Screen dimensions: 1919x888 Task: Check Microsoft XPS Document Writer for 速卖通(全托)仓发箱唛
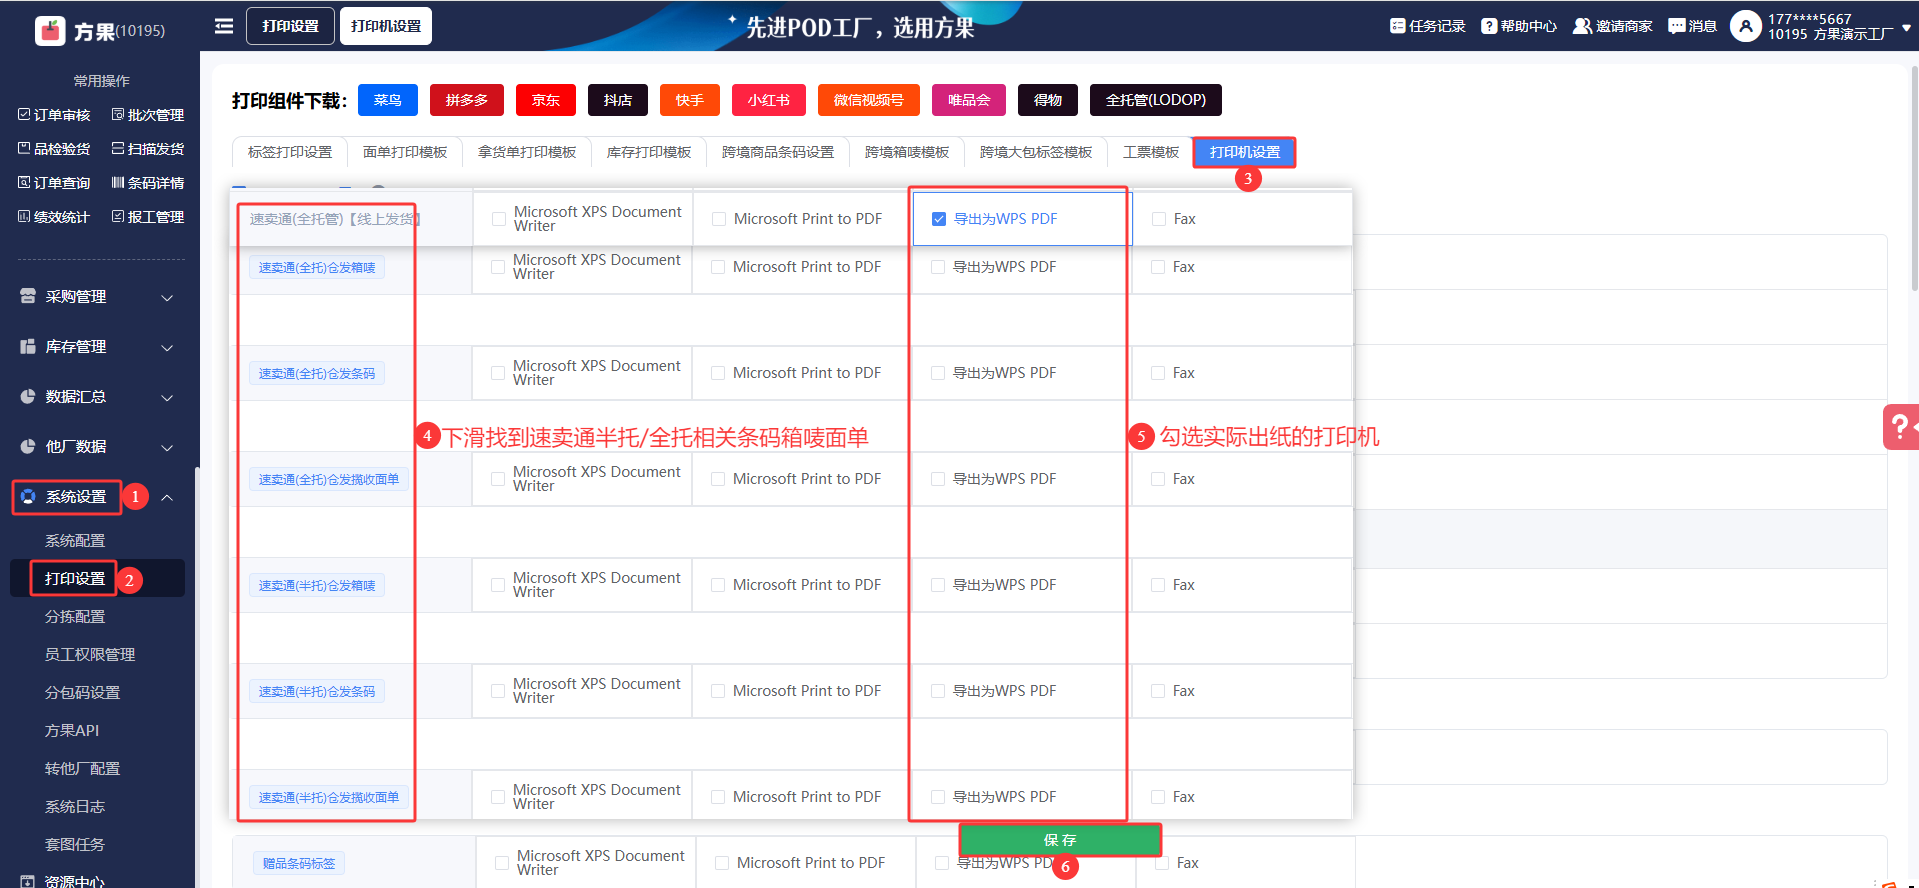point(498,267)
